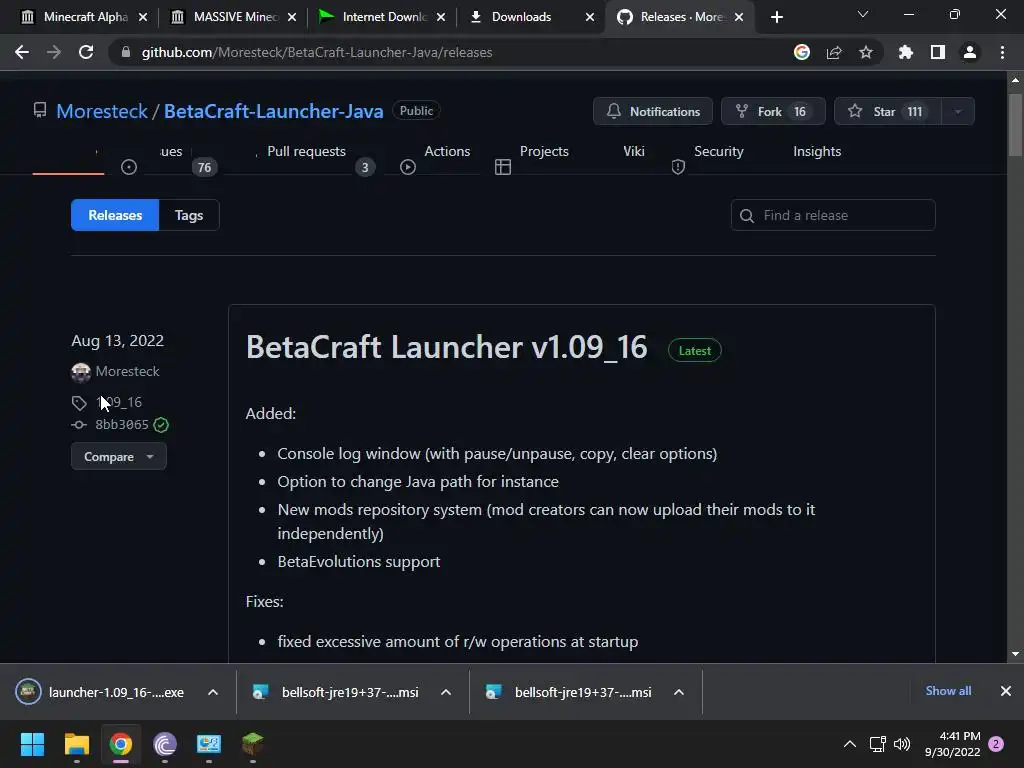Open the Windows Start menu
The image size is (1024, 768).
click(x=32, y=744)
